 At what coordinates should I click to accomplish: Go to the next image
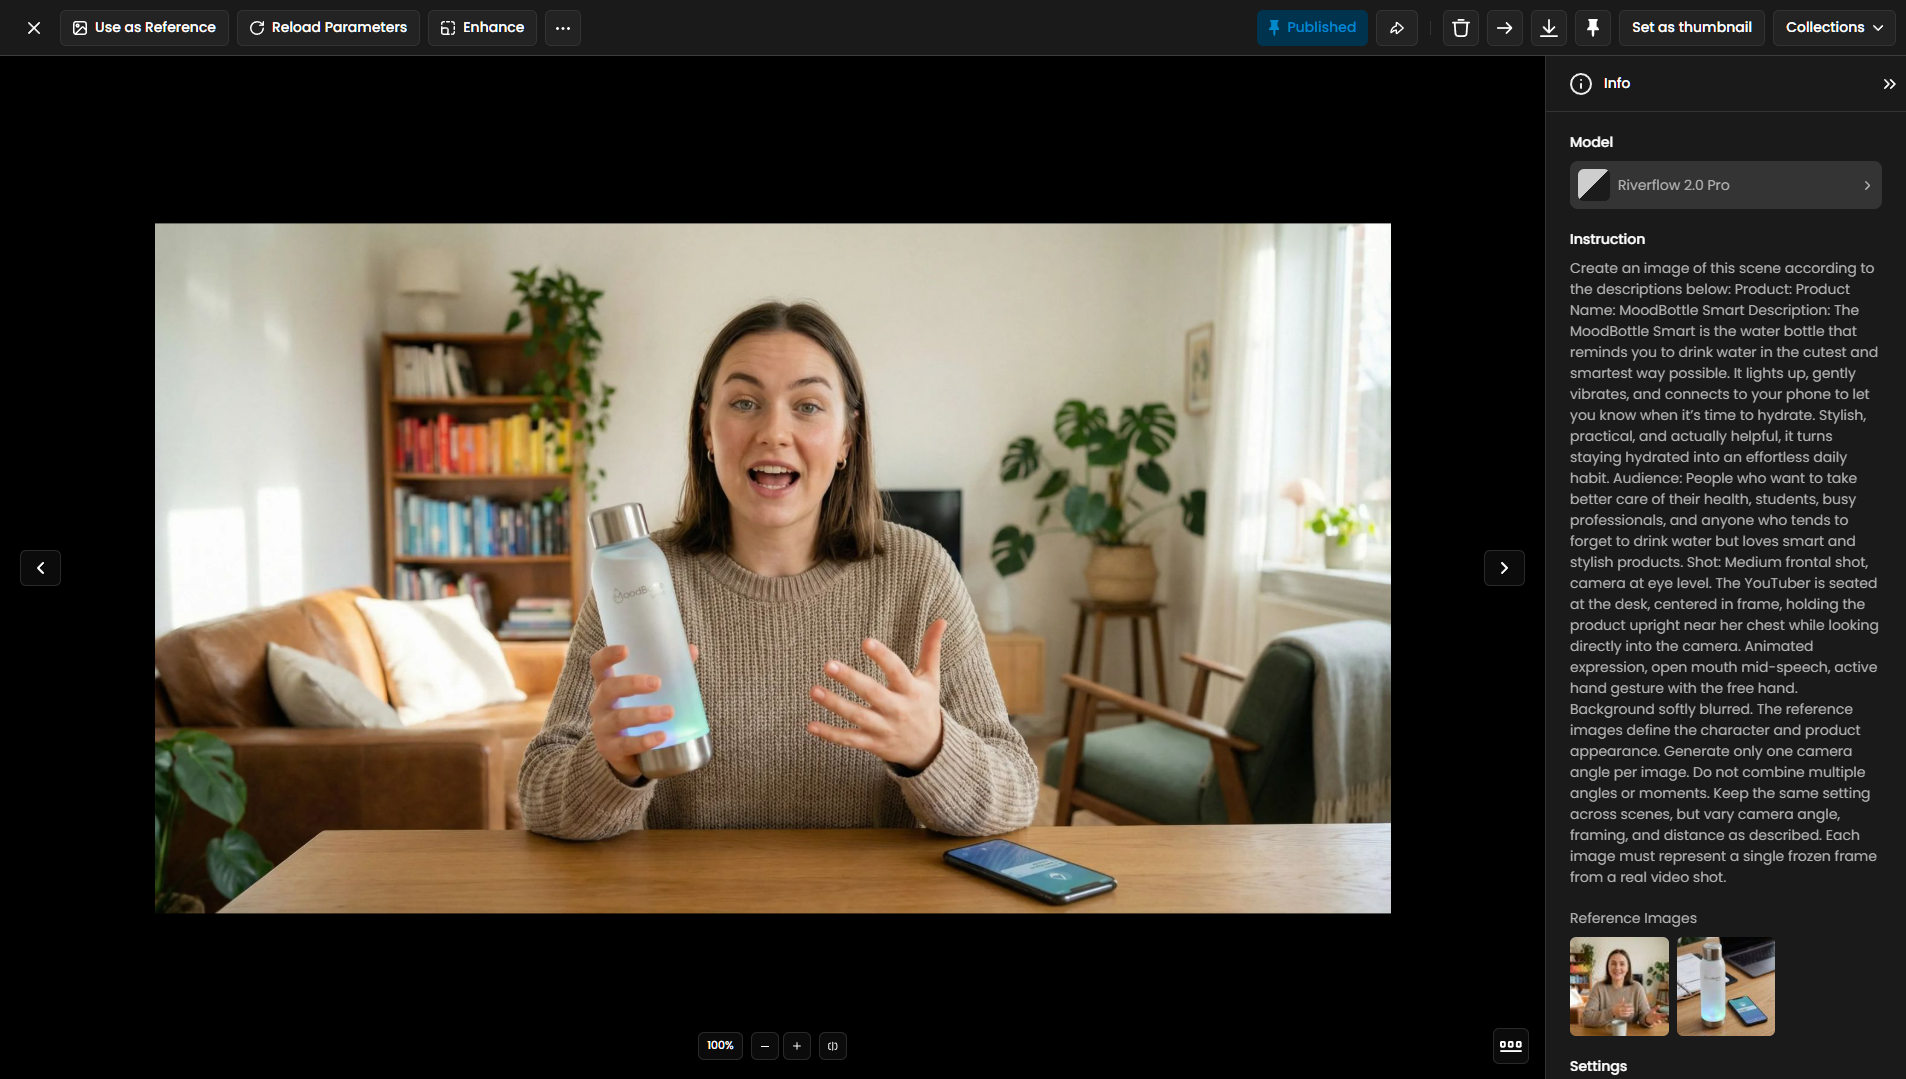(1503, 568)
